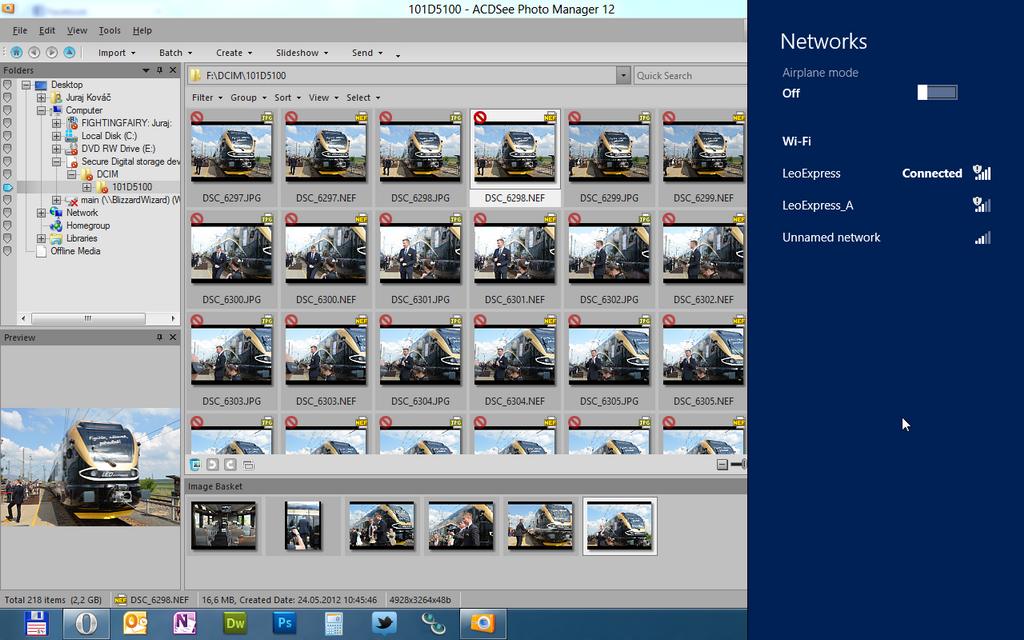Viewport: 1024px width, 640px height.
Task: Pin the Preview panel with the pushpin icon
Action: [159, 337]
